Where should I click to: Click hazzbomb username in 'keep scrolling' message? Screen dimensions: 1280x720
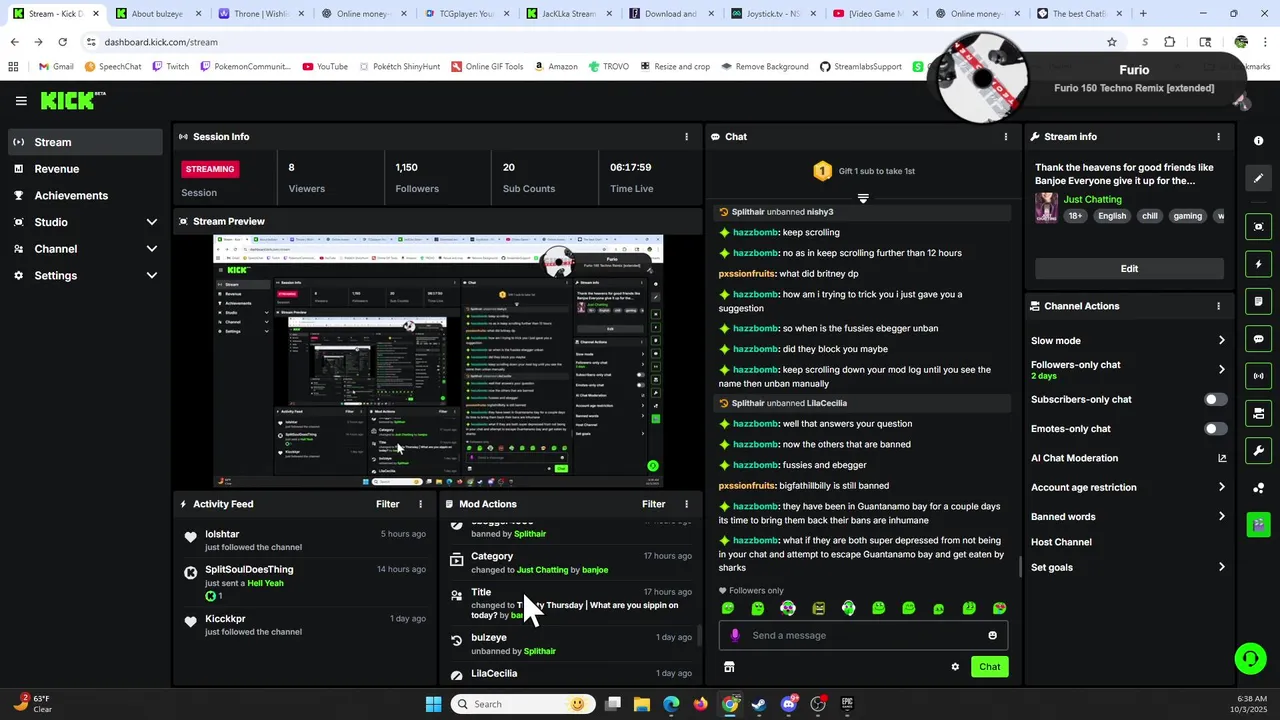(755, 233)
